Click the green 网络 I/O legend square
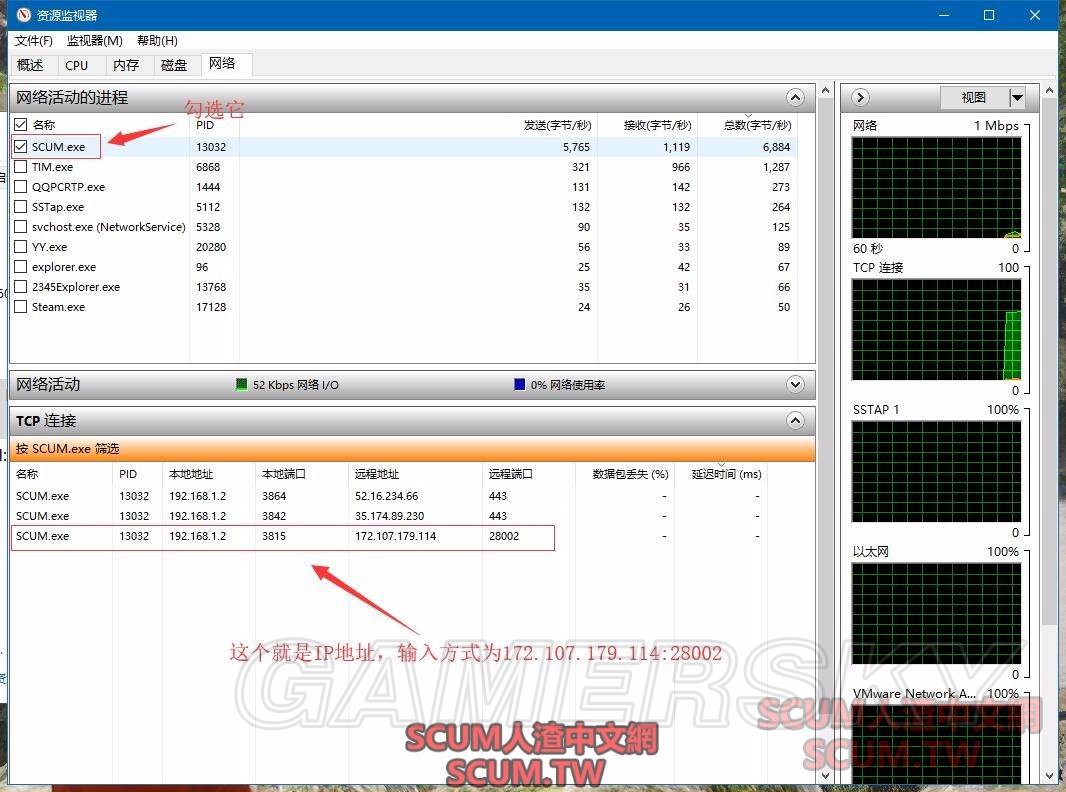 point(241,385)
